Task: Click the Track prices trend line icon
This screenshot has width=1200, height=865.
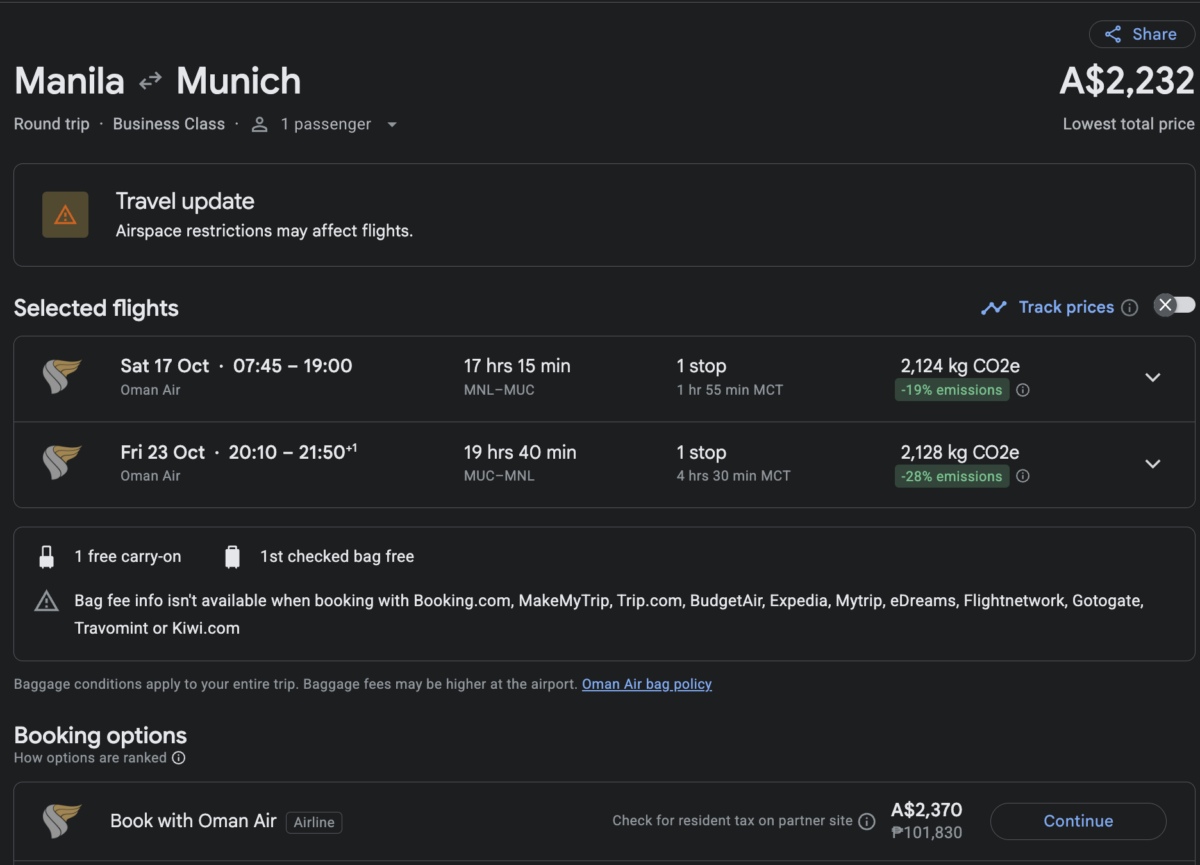Action: coord(994,308)
